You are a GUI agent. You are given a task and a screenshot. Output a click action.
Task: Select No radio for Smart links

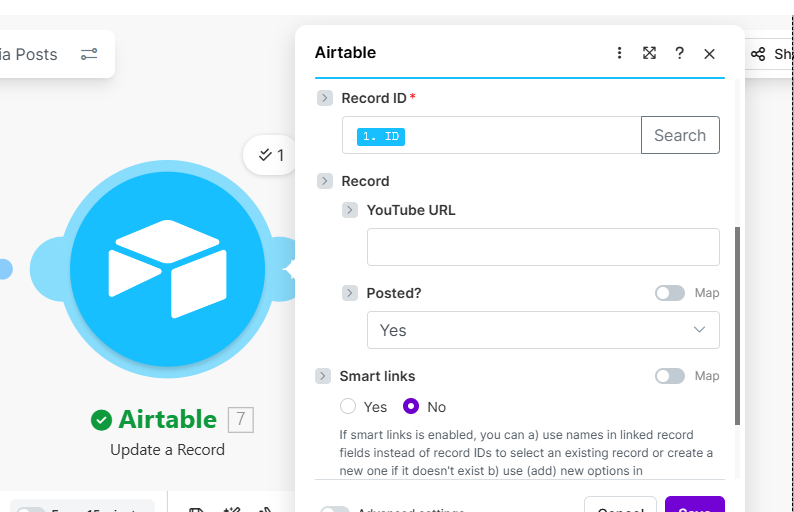[411, 406]
